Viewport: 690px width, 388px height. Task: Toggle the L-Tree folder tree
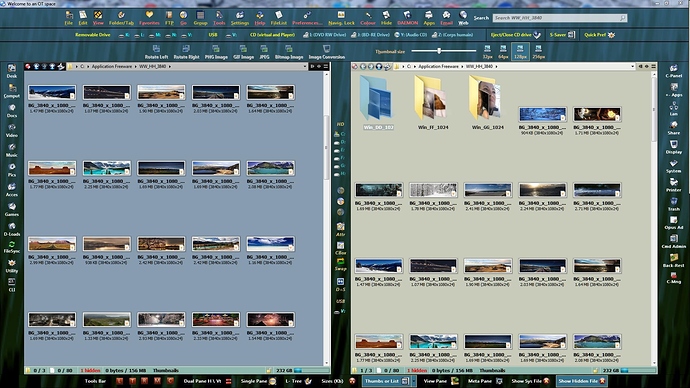(298, 381)
